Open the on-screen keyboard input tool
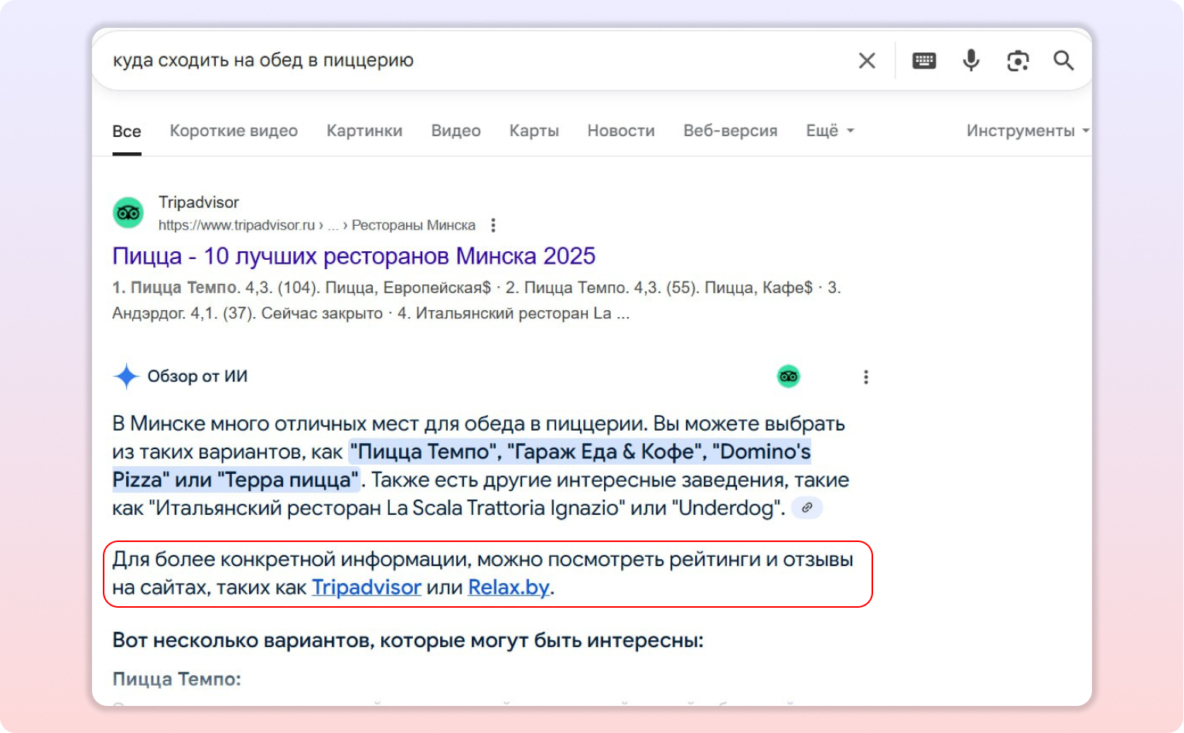The width and height of the screenshot is (1184, 733). [x=924, y=61]
